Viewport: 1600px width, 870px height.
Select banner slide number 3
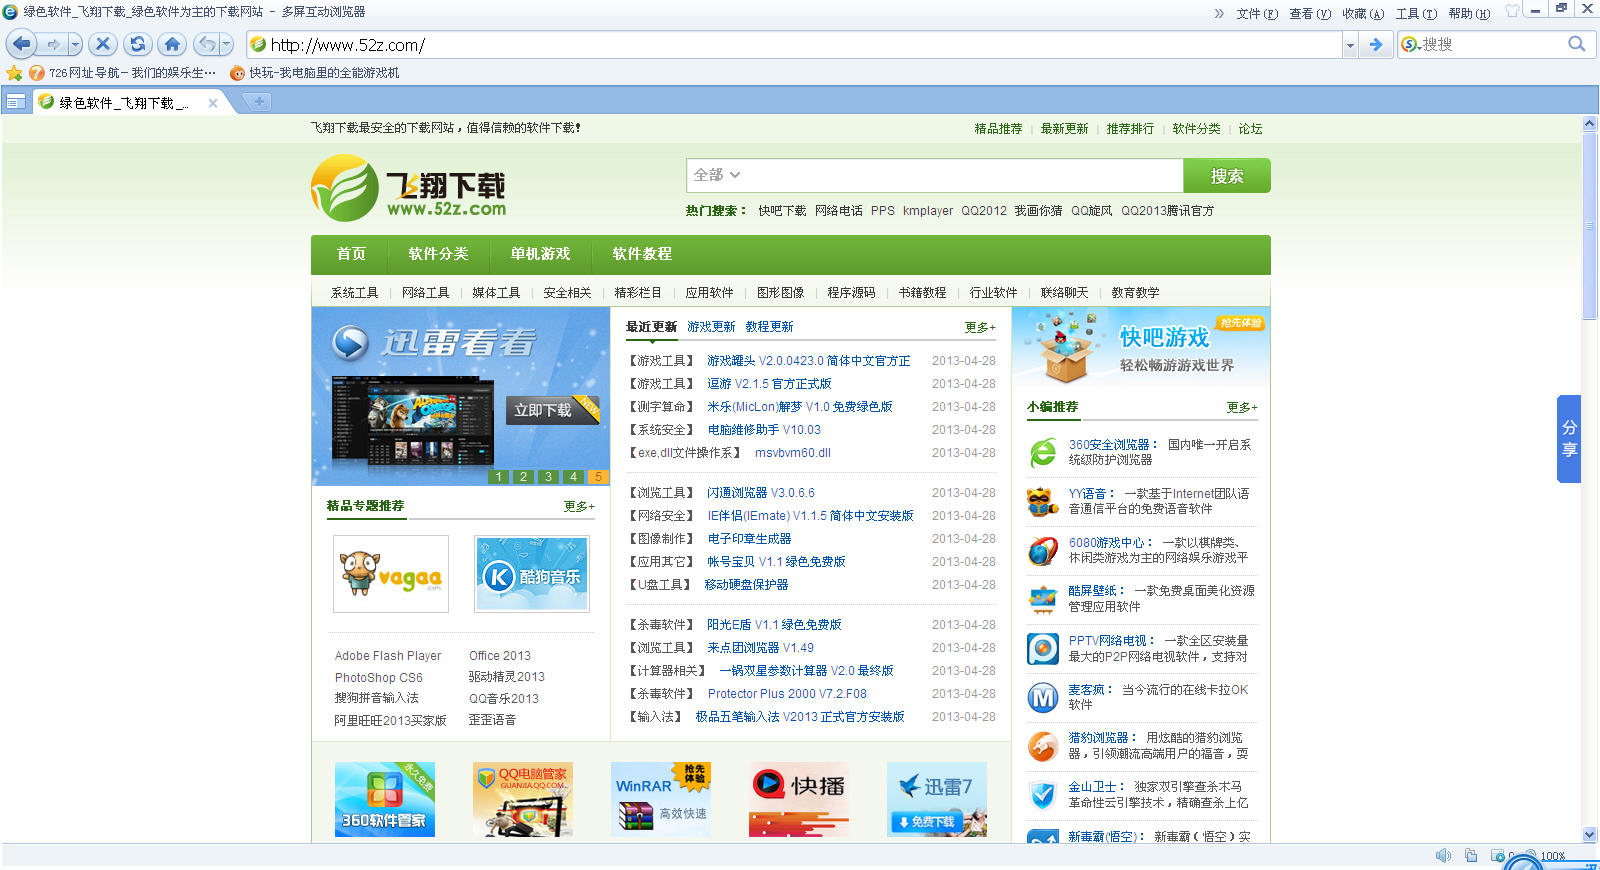[x=548, y=477]
